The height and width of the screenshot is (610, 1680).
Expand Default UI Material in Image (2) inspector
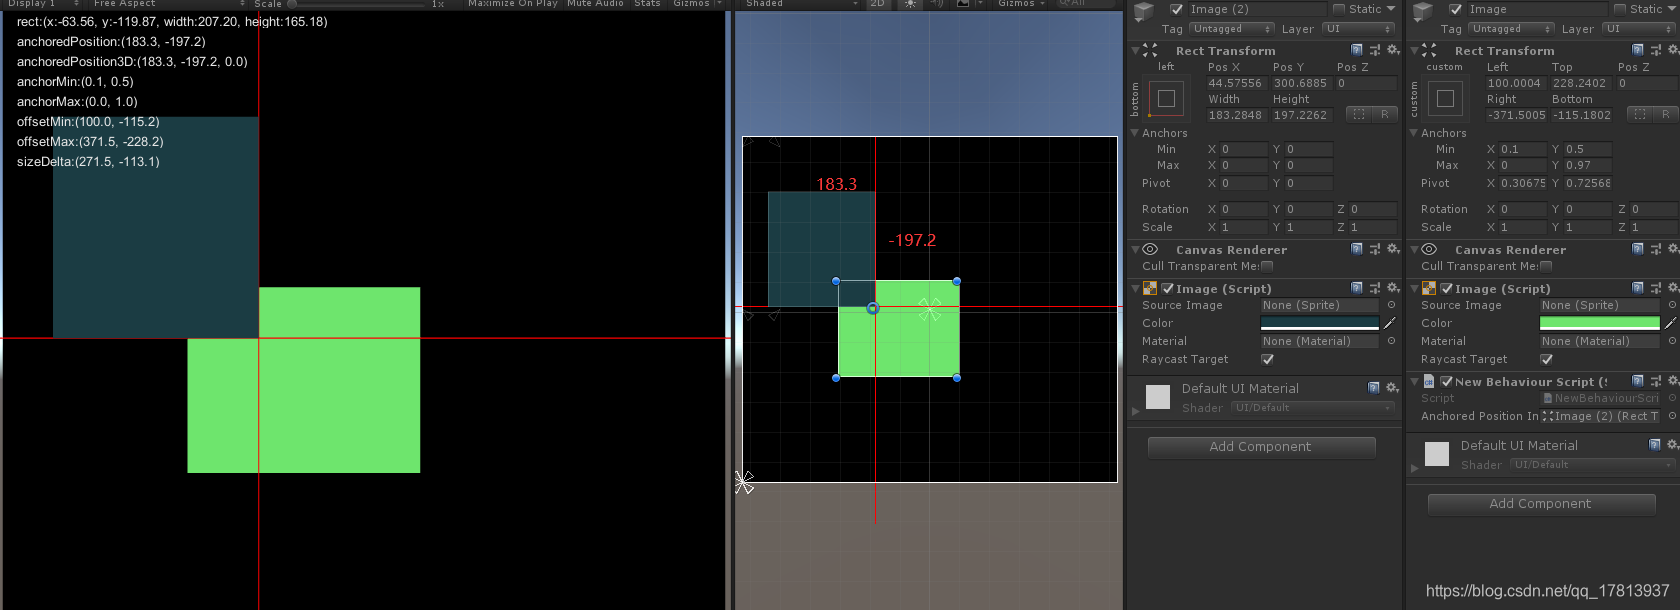tap(1135, 410)
